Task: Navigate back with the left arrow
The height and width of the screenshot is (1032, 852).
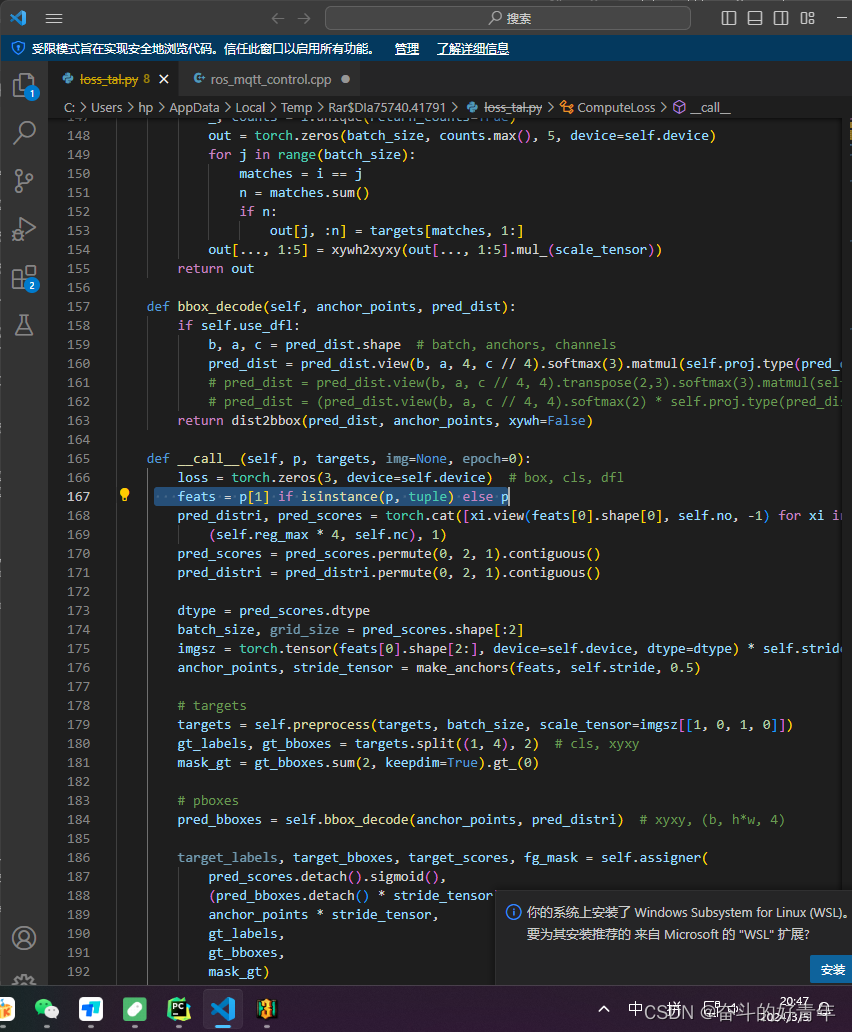Action: pyautogui.click(x=278, y=18)
